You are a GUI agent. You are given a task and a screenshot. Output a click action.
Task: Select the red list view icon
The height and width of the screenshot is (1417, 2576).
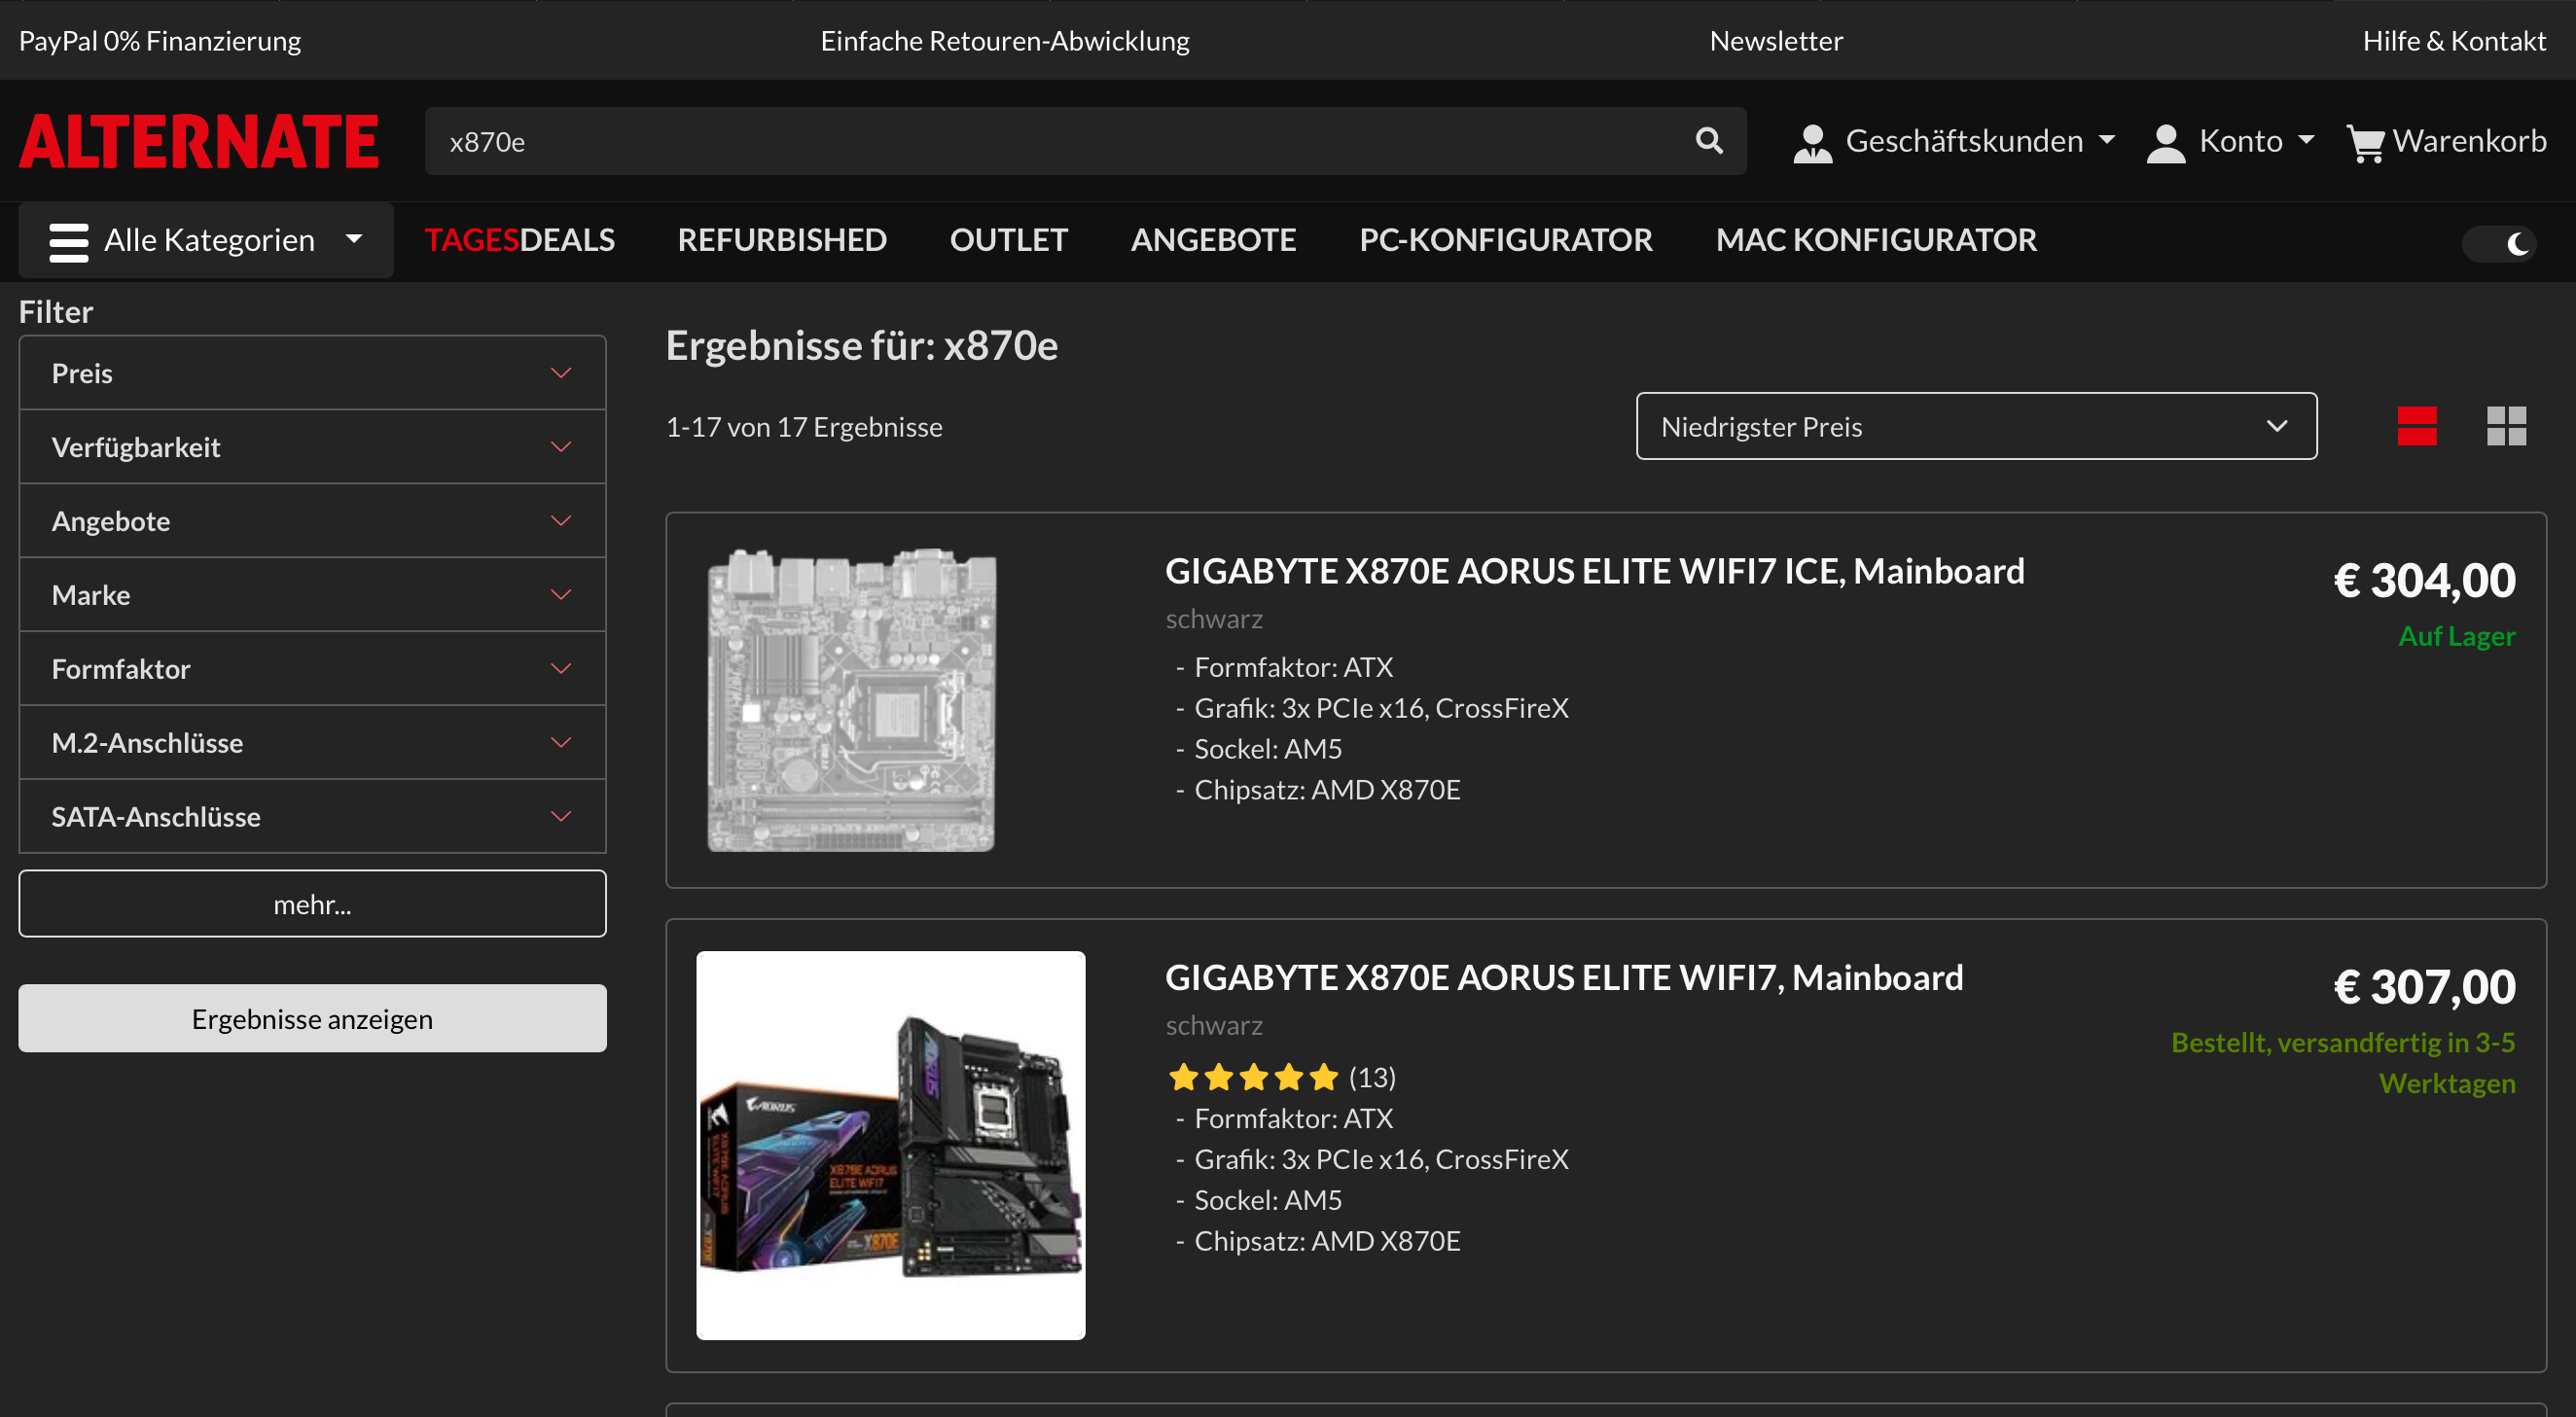[x=2416, y=426]
